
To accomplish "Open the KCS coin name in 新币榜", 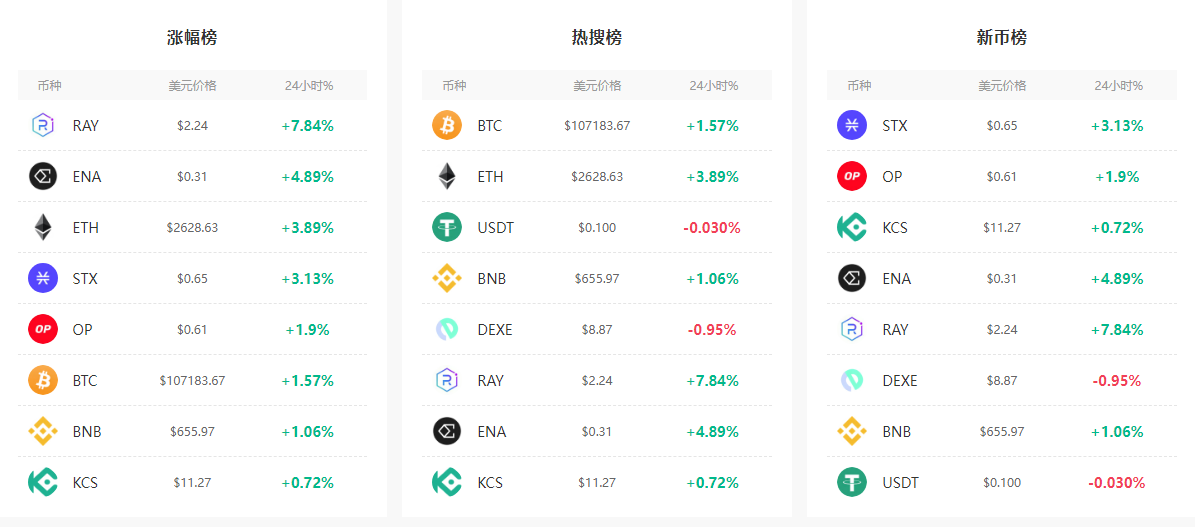I will 895,227.
